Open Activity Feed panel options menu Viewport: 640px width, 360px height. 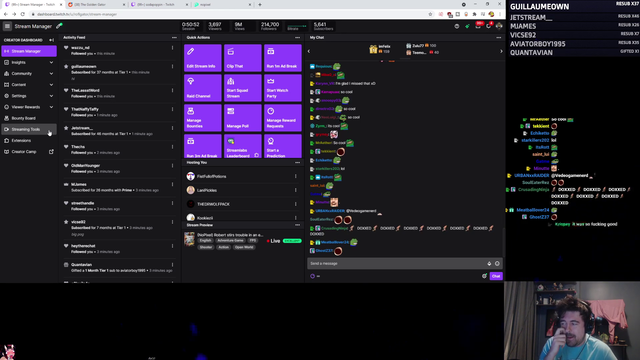pos(174,38)
